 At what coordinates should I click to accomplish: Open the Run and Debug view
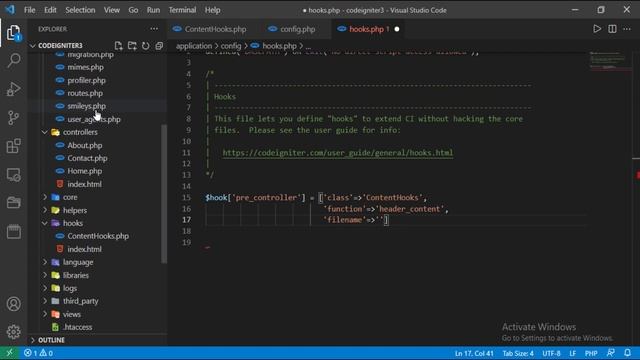click(13, 89)
